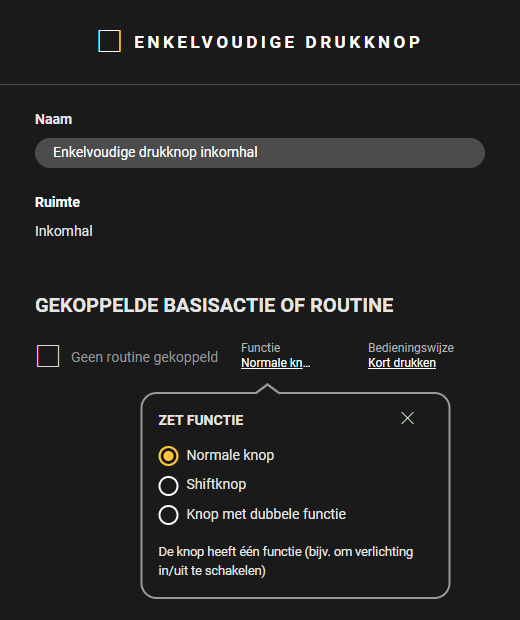This screenshot has width=520, height=620.
Task: Focus the Naam input field
Action: click(x=260, y=153)
